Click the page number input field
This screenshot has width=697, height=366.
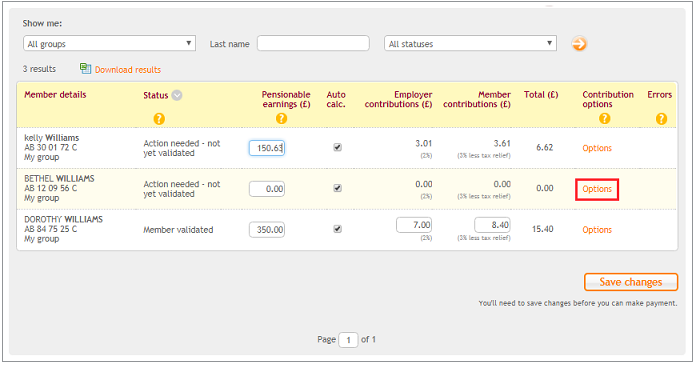(348, 340)
